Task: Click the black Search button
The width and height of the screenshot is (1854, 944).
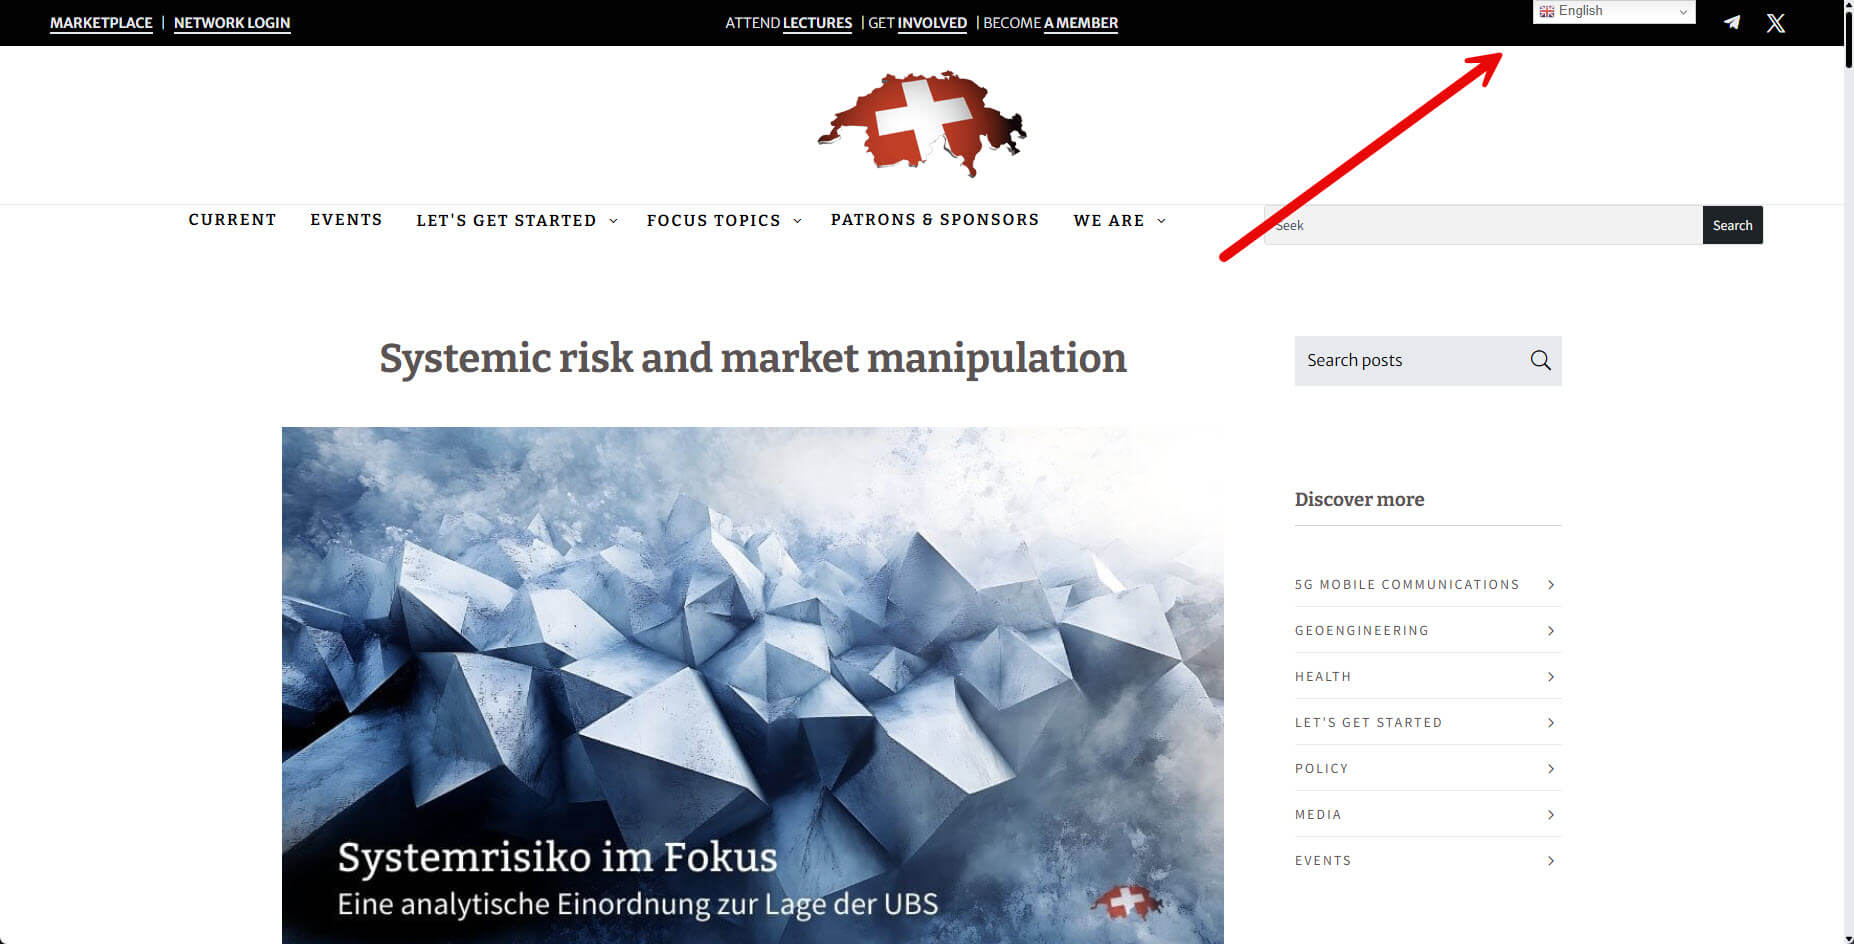Action: point(1732,225)
